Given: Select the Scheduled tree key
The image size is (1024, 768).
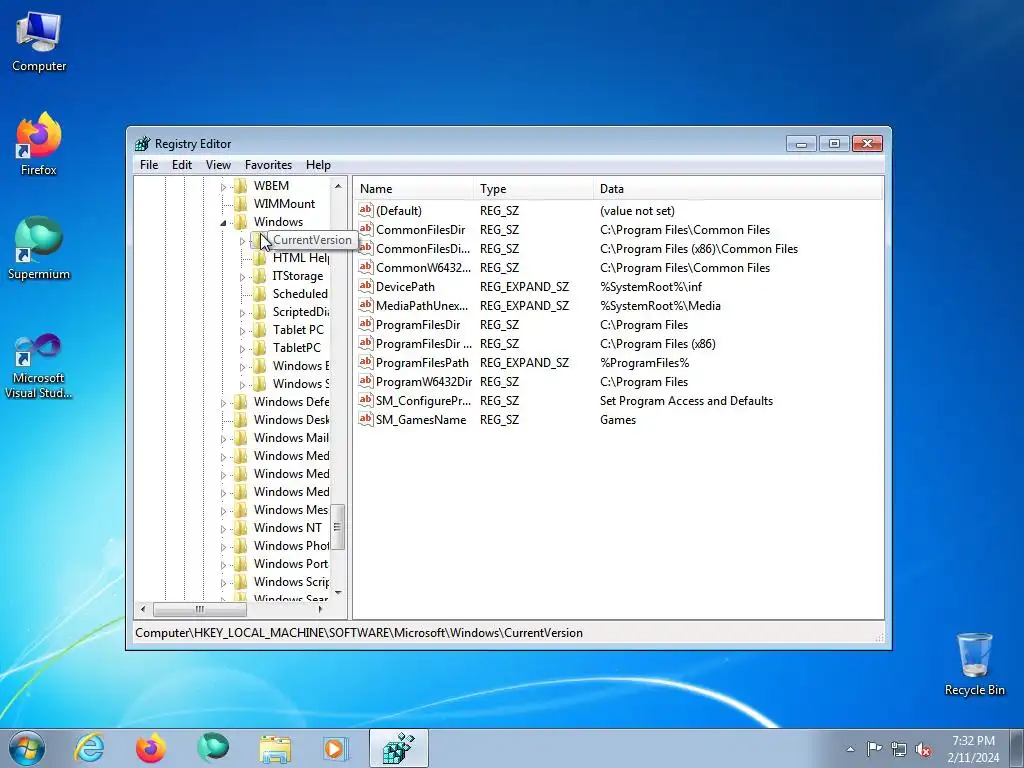Looking at the screenshot, I should 300,294.
